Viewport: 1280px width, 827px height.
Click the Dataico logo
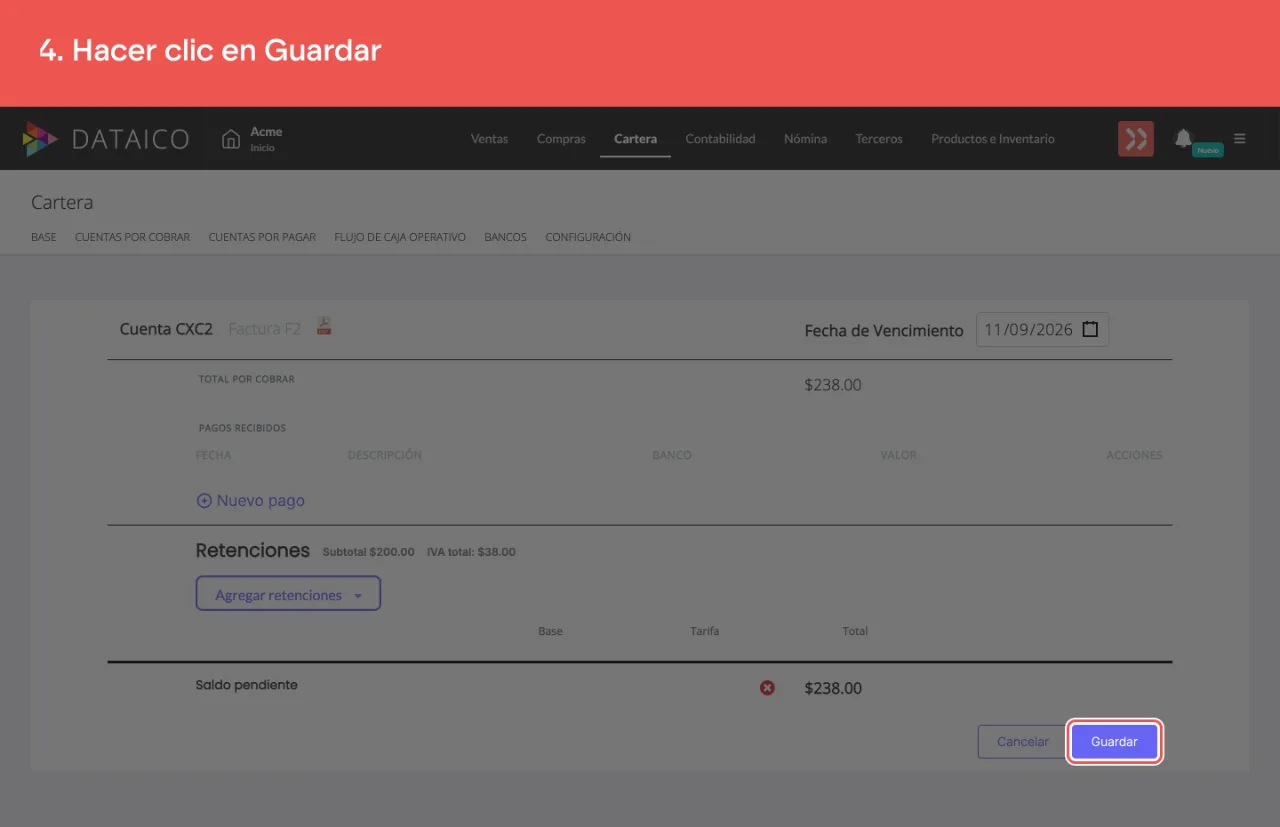point(105,139)
